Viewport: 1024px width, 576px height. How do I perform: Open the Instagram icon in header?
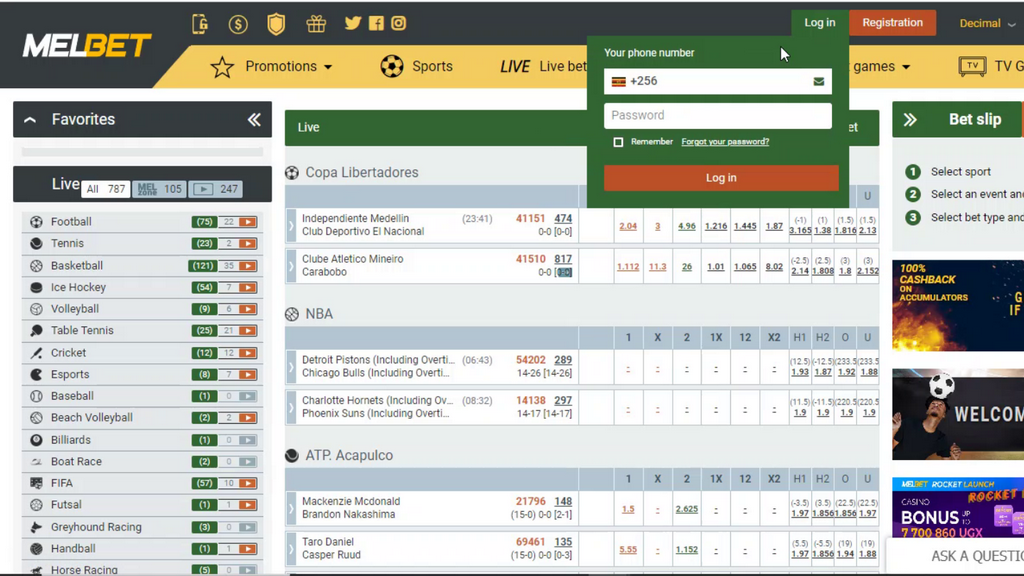click(398, 23)
